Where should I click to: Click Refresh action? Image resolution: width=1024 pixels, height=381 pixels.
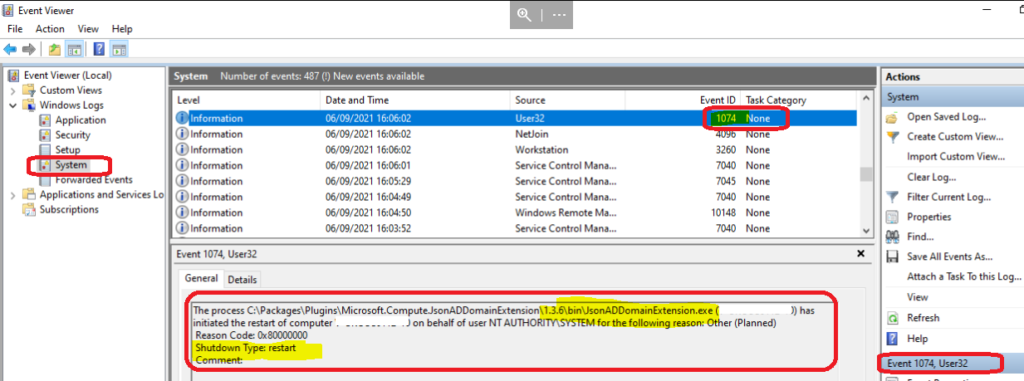click(x=923, y=318)
